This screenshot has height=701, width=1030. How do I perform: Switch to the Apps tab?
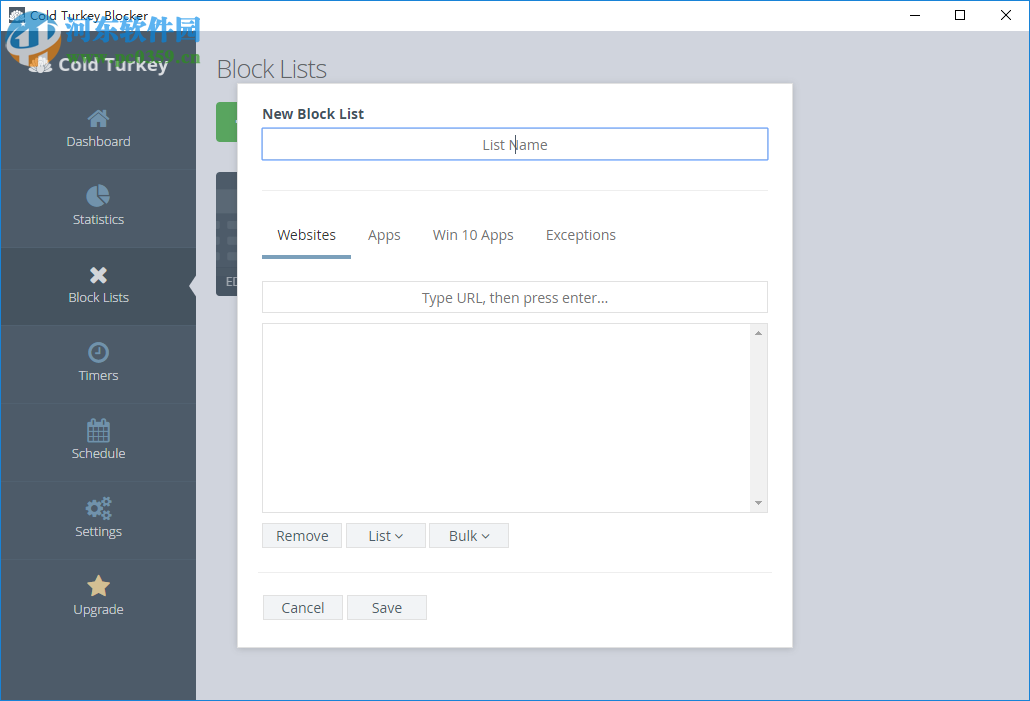point(384,234)
